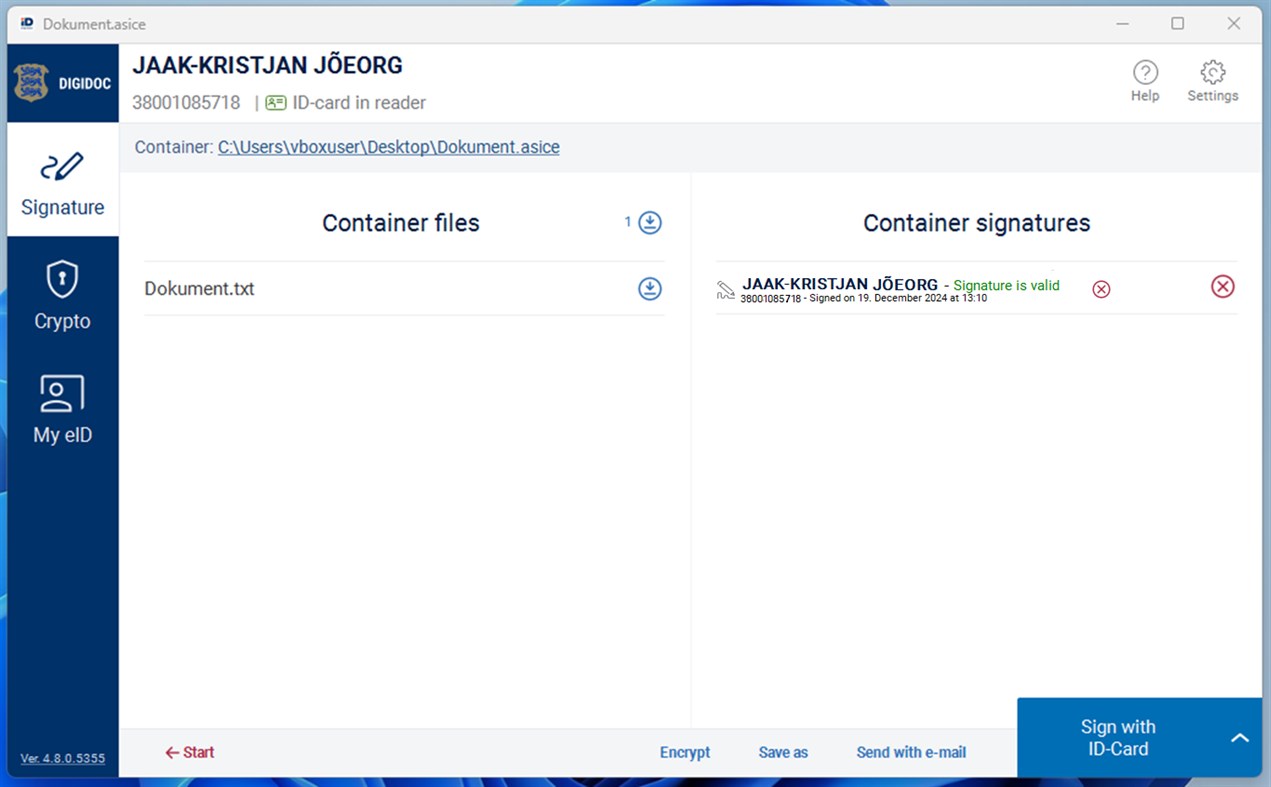Screen dimensions: 1271x787
Task: Maximize the Dokument.asice window
Action: pos(1178,23)
